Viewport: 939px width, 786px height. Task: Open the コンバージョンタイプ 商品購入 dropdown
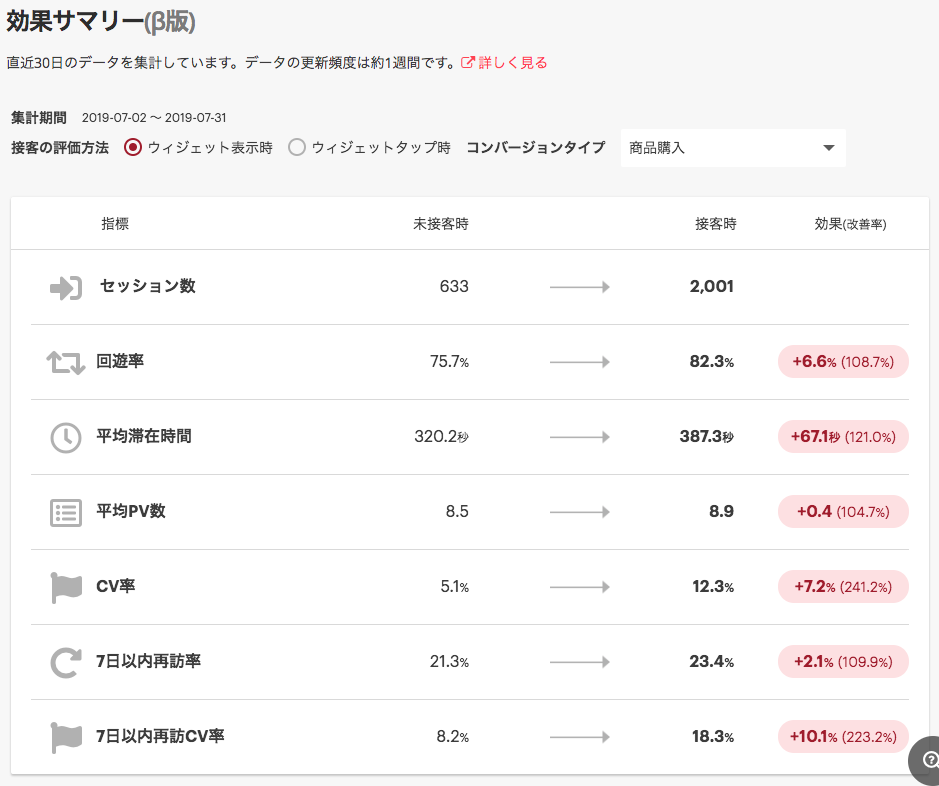(x=733, y=148)
